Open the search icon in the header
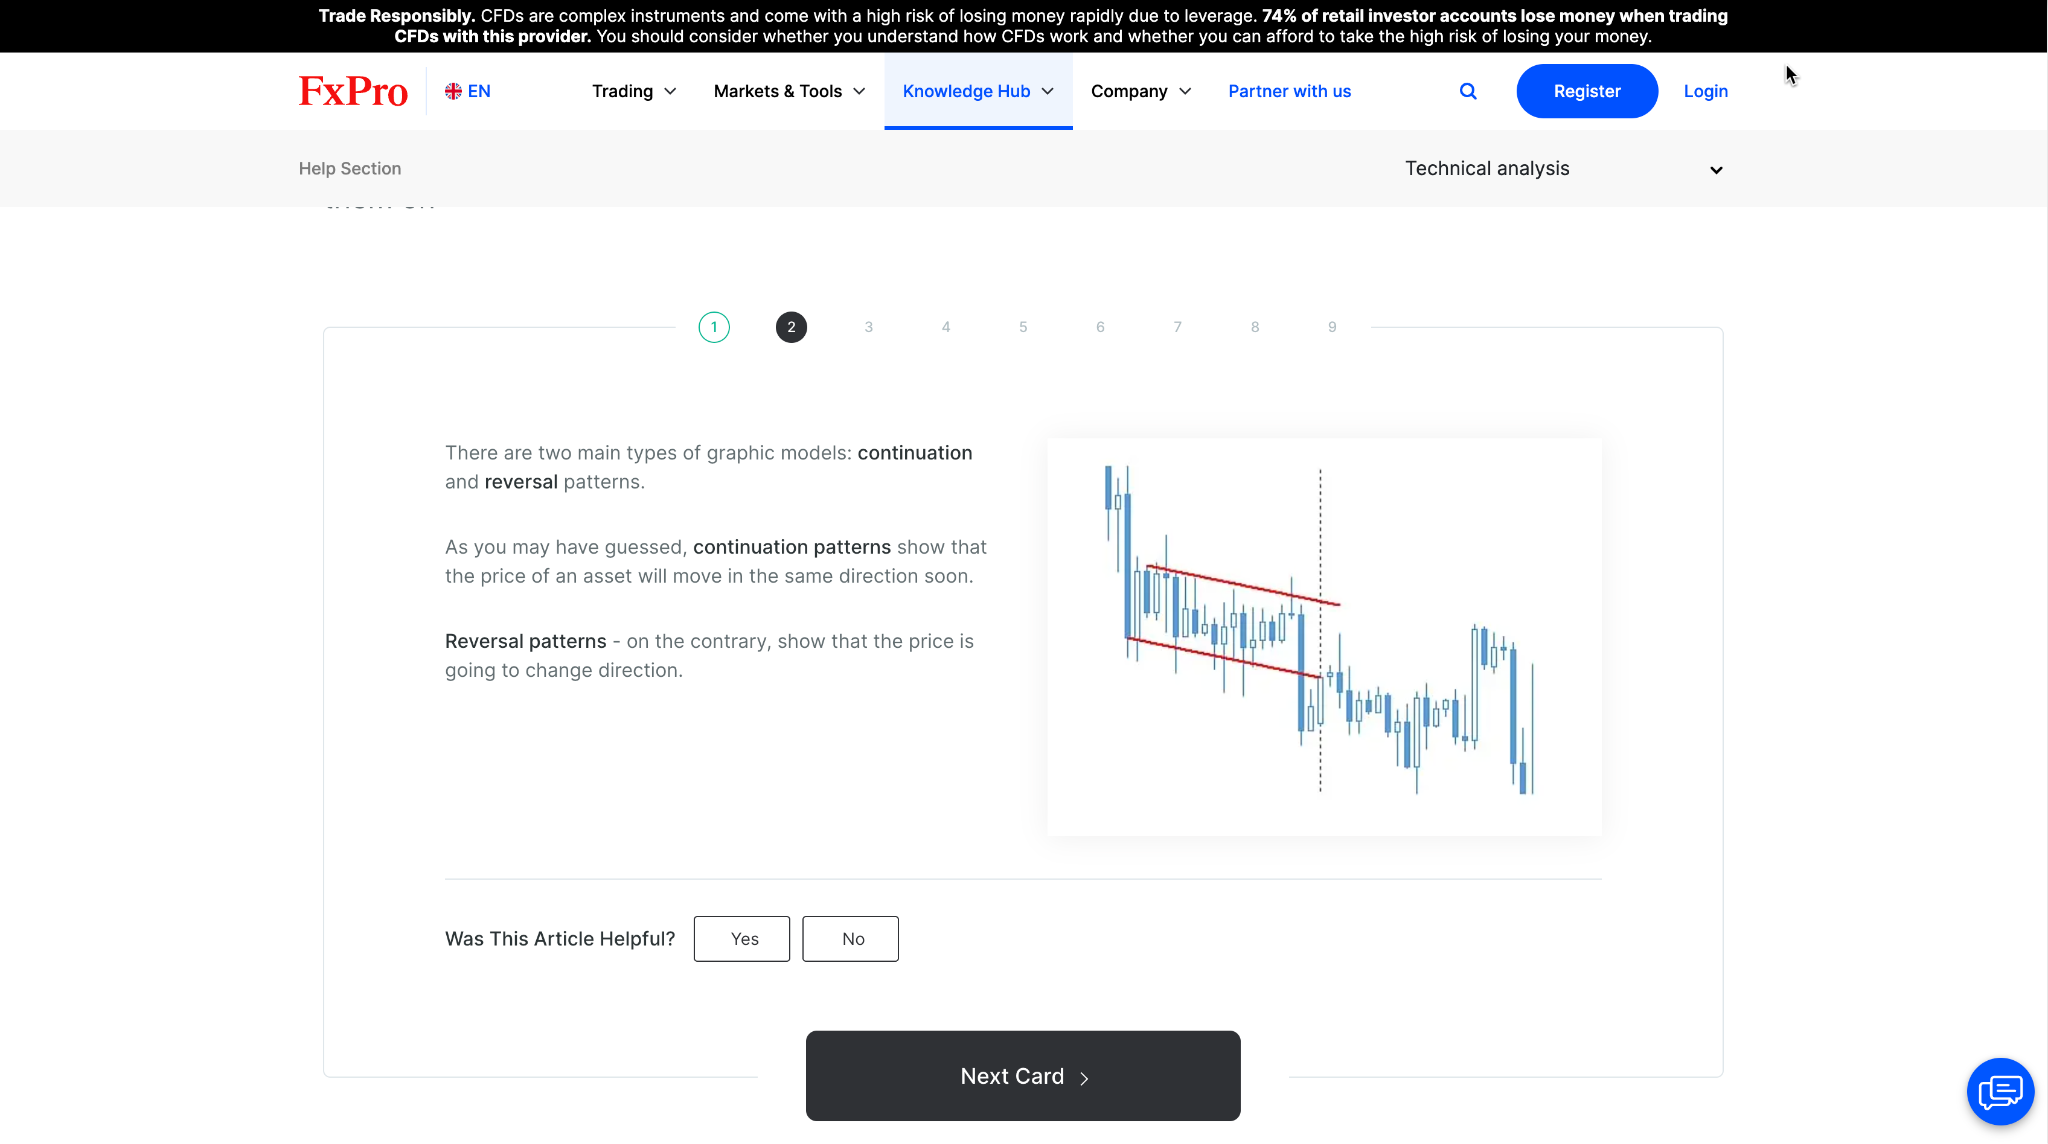 (1468, 91)
